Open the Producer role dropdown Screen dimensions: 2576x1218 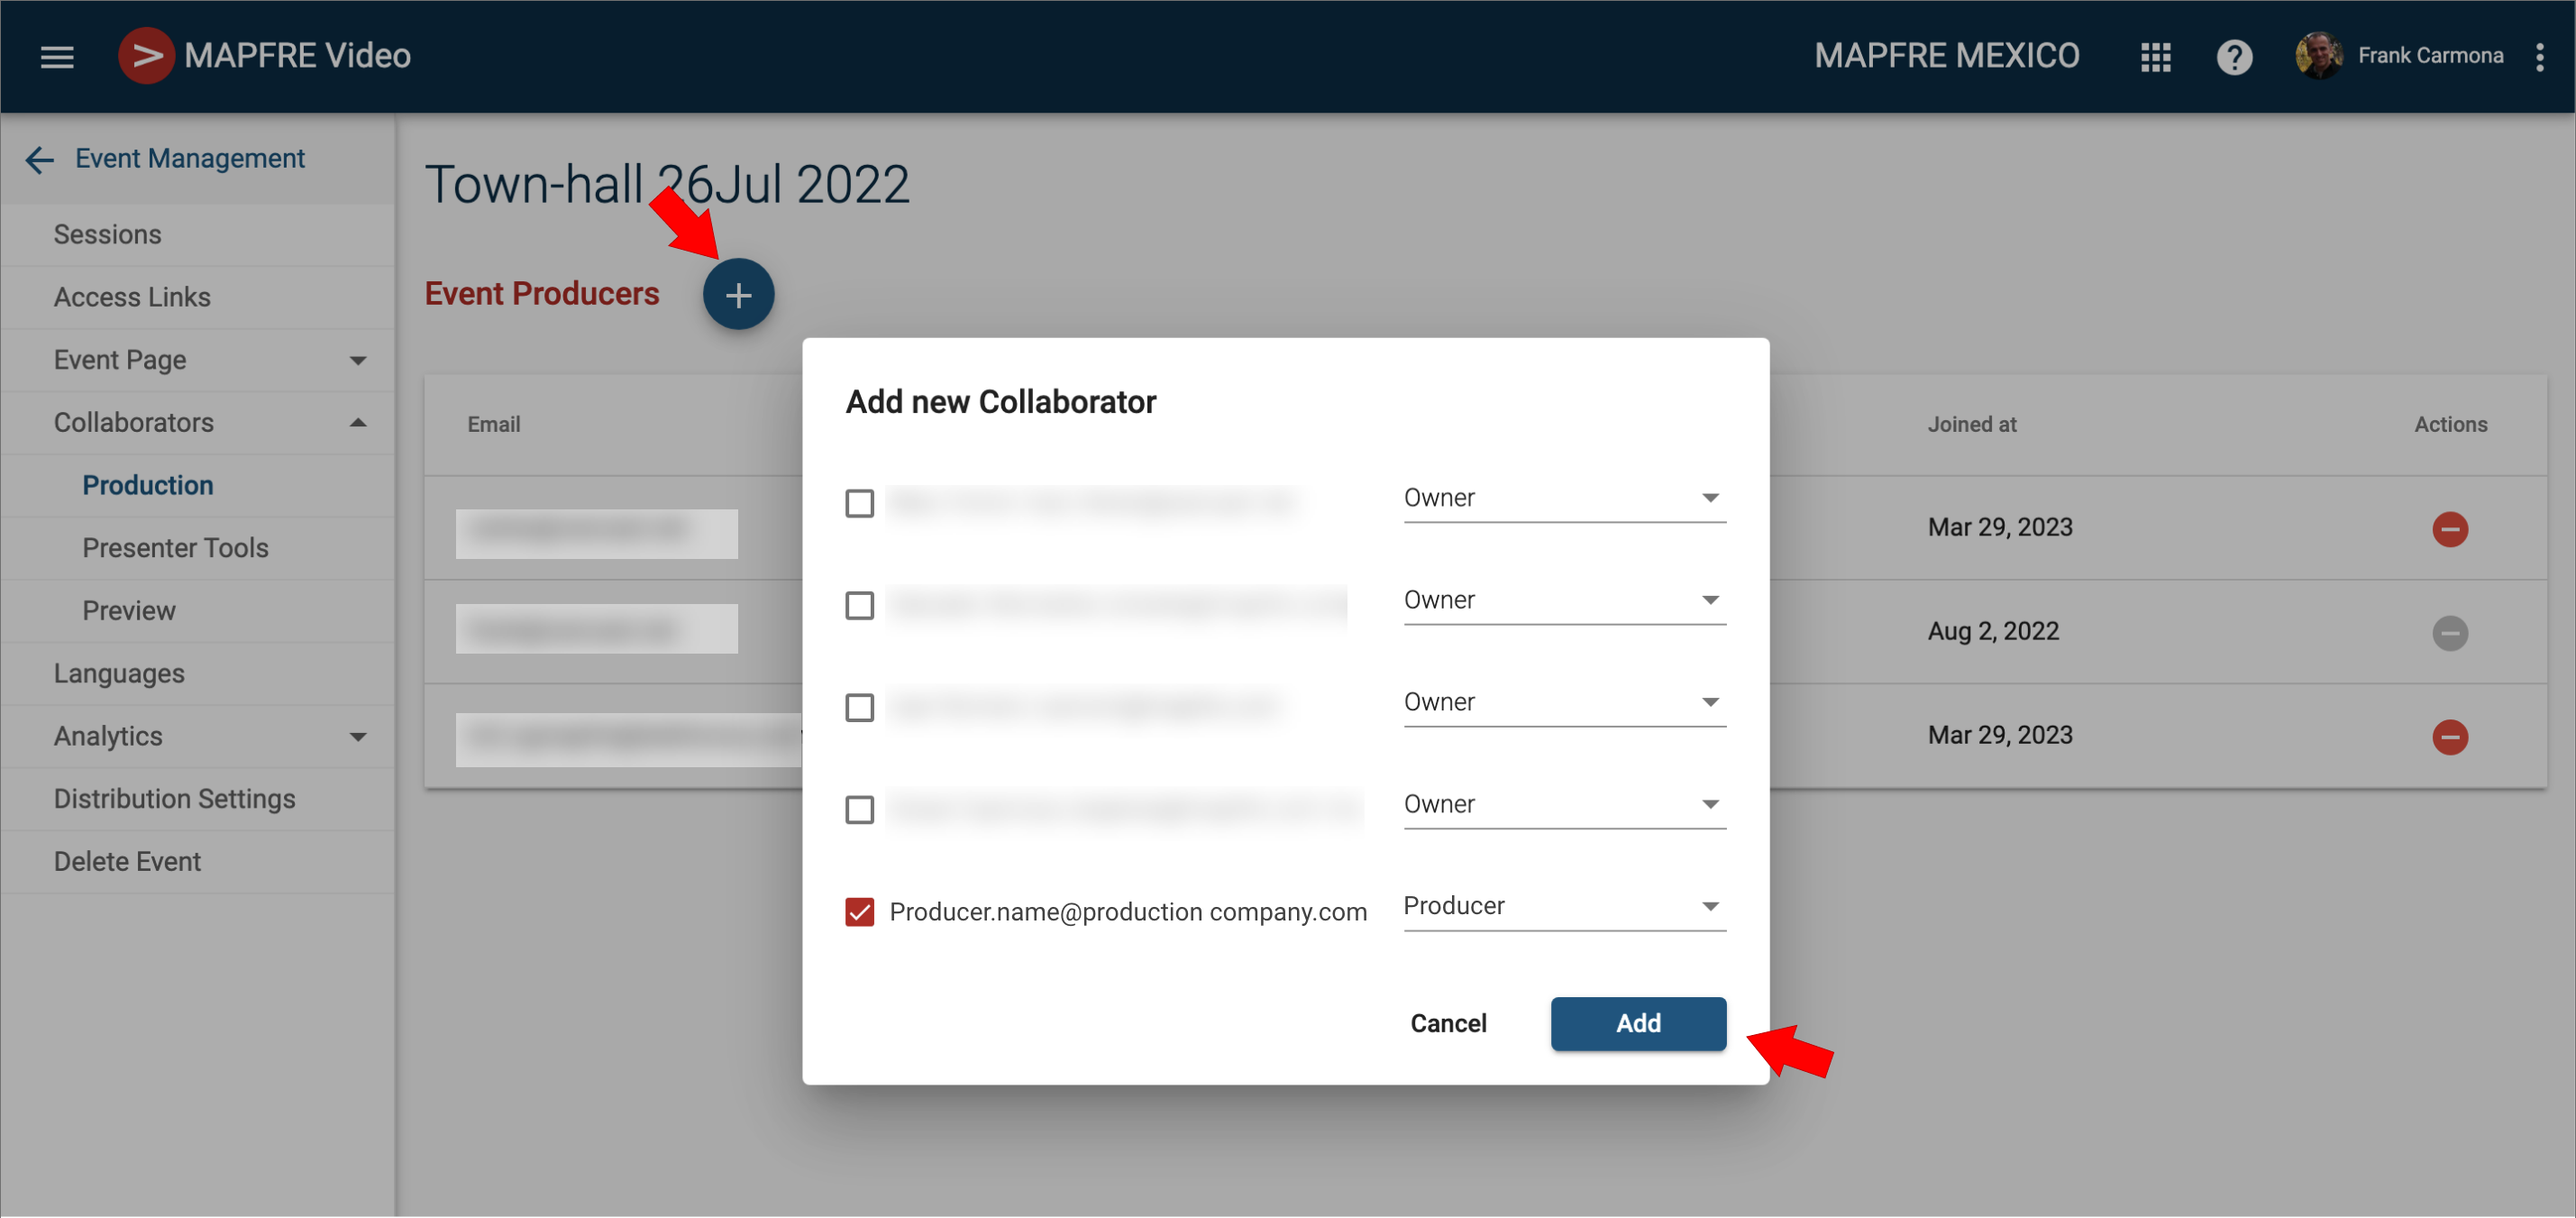pos(1563,906)
